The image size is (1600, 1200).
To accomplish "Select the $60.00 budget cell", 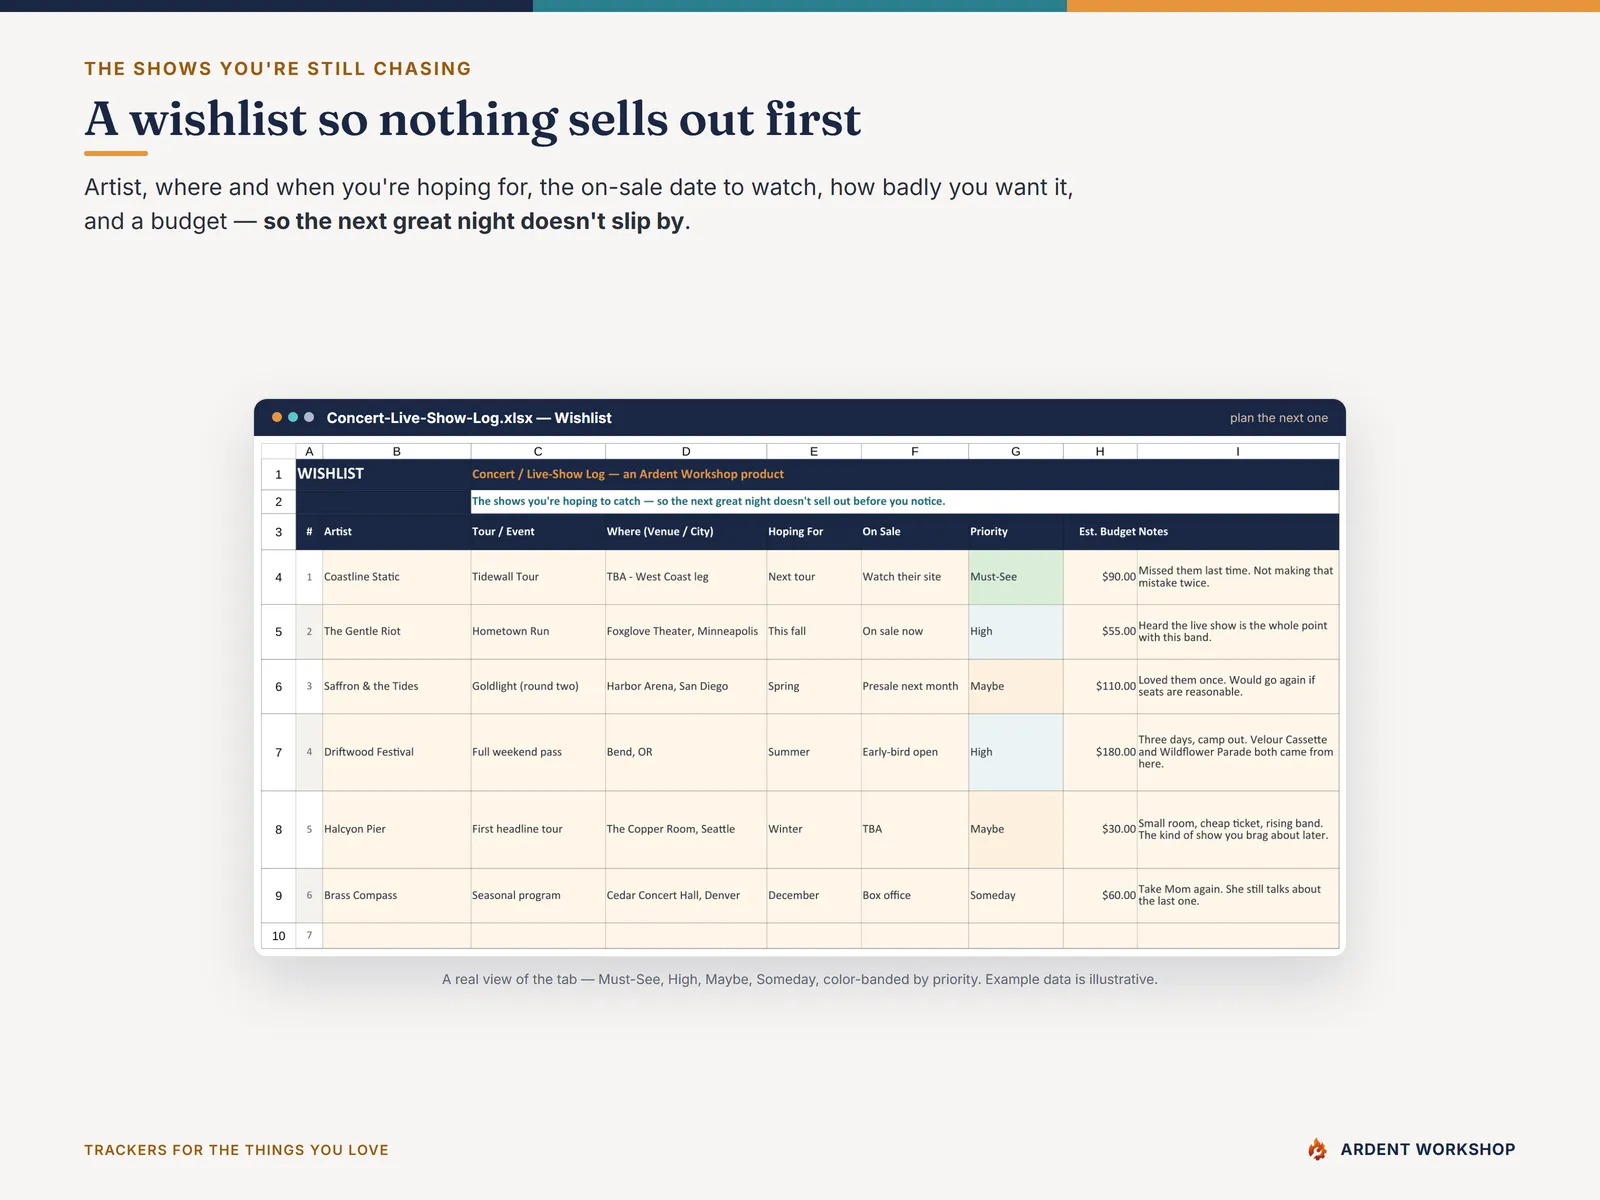I will pyautogui.click(x=1100, y=895).
